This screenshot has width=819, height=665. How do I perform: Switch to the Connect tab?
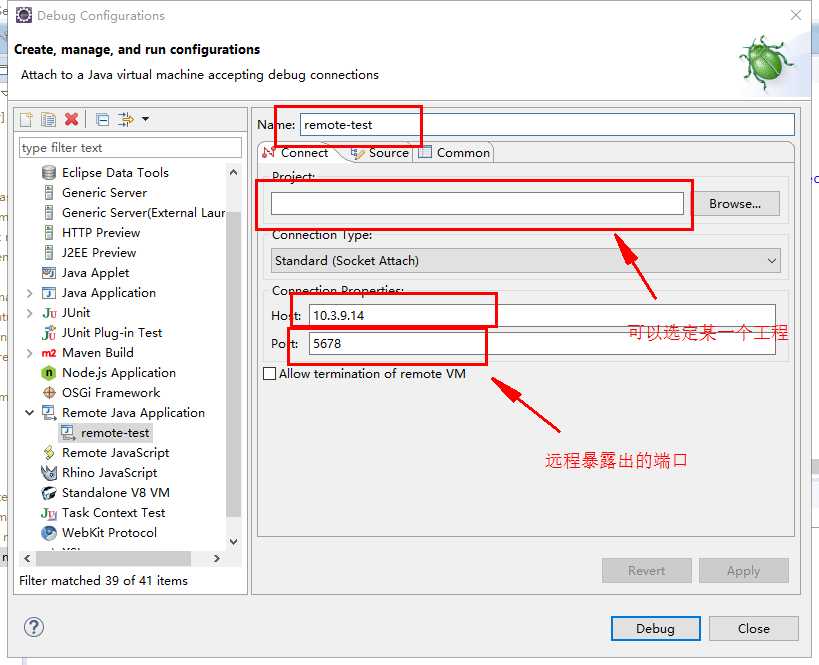tap(296, 153)
